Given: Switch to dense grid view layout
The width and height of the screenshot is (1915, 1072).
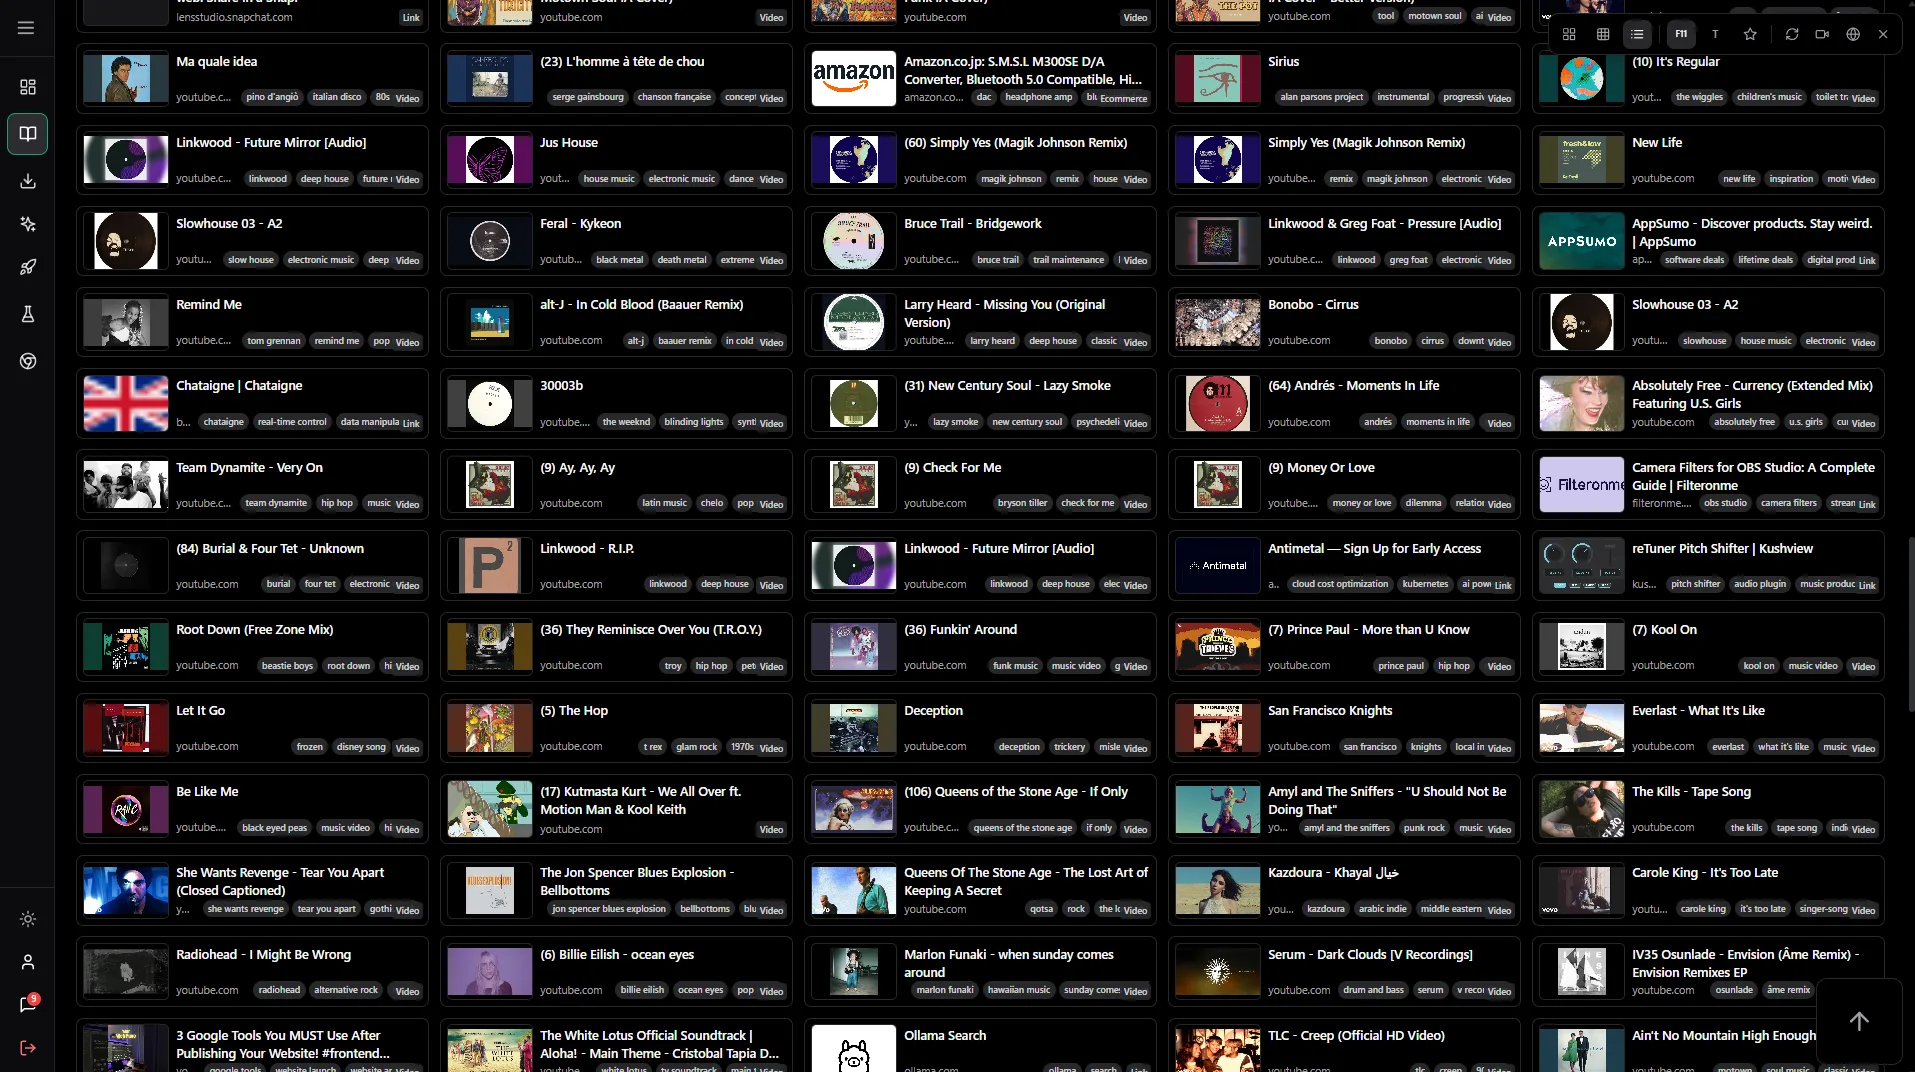Looking at the screenshot, I should pos(1603,34).
